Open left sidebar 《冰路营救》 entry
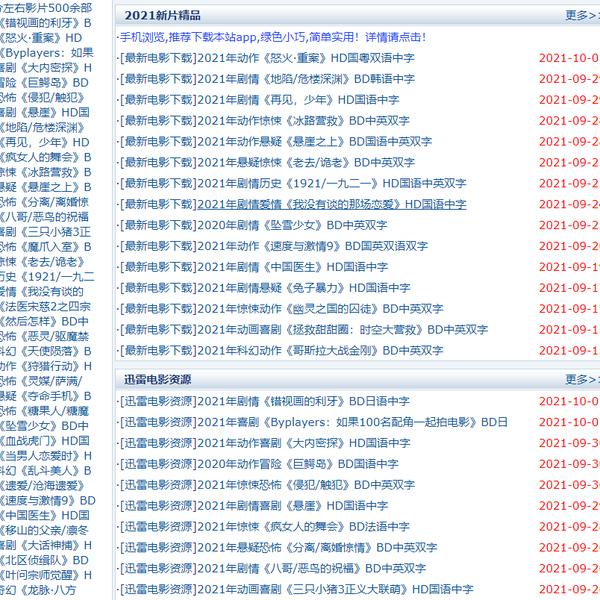Screen dimensions: 600x600 coord(46,172)
